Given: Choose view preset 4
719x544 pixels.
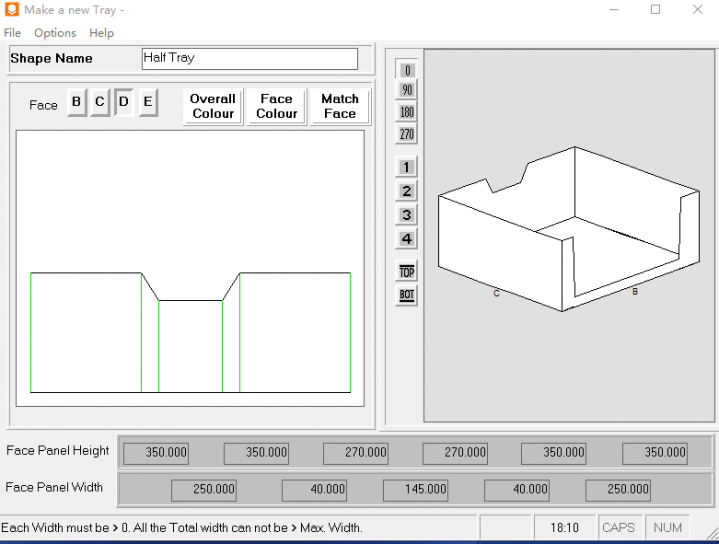Looking at the screenshot, I should pyautogui.click(x=406, y=239).
